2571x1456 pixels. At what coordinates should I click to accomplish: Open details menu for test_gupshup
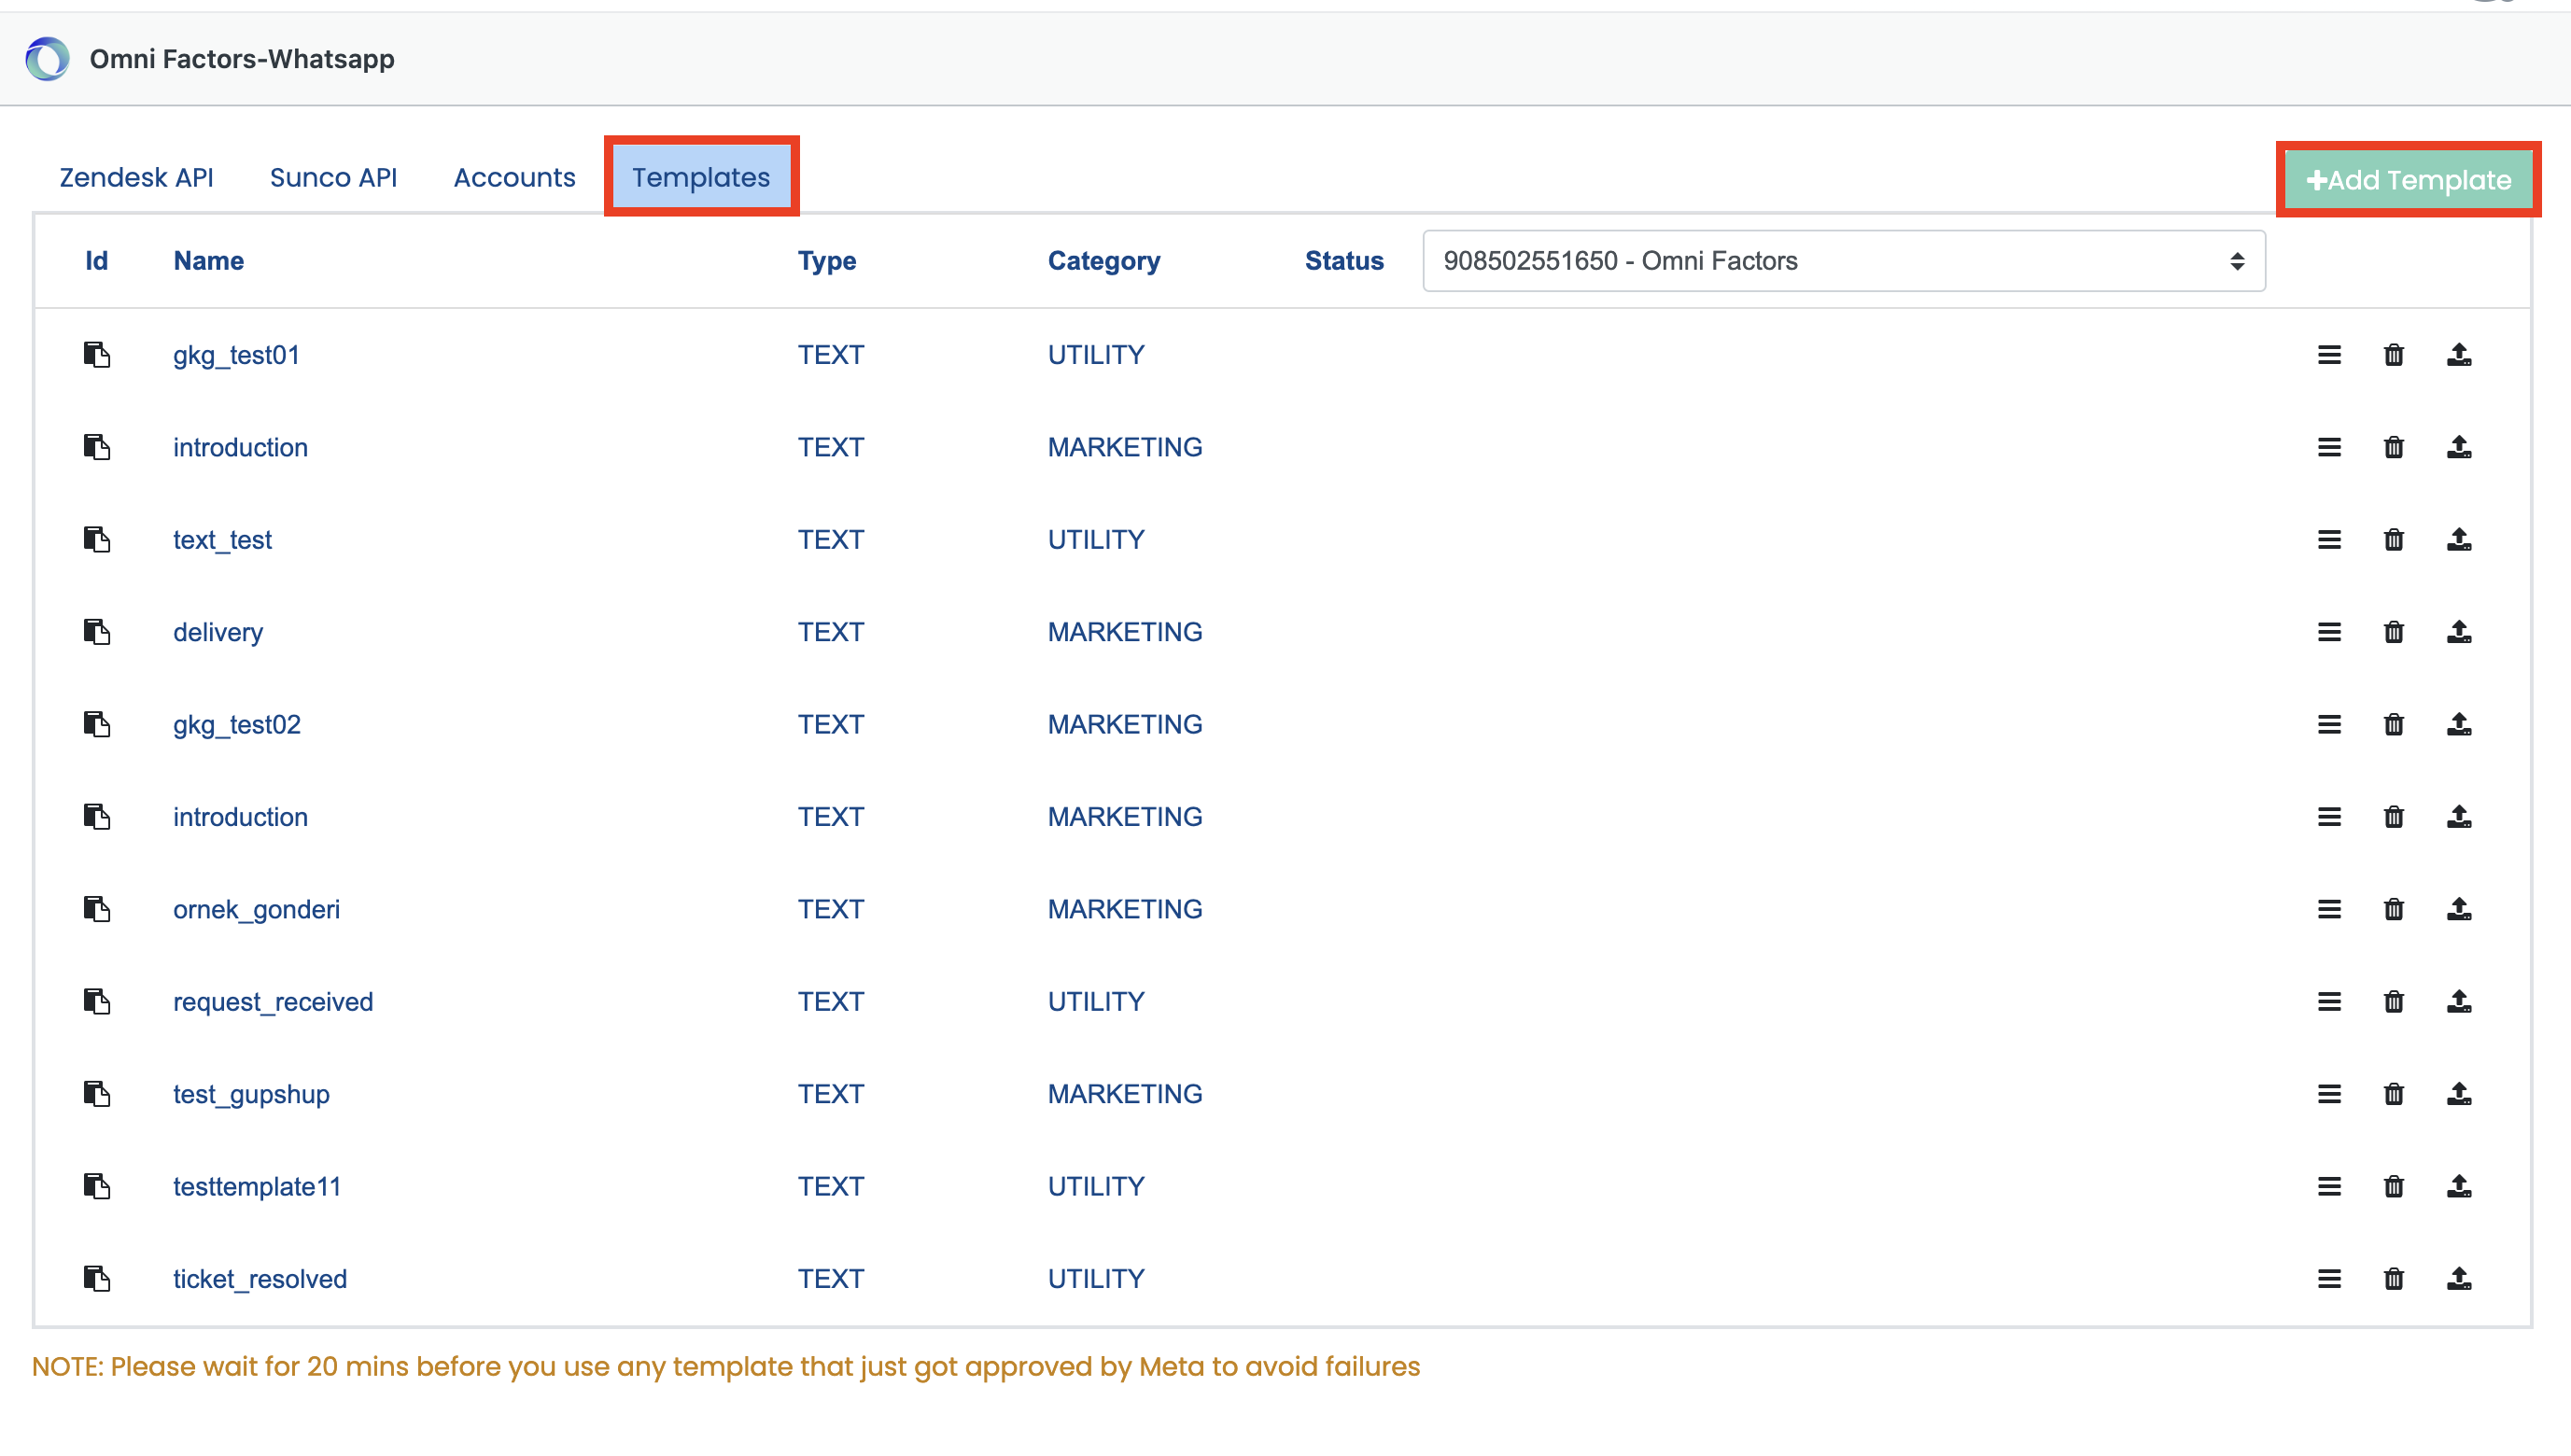2329,1094
